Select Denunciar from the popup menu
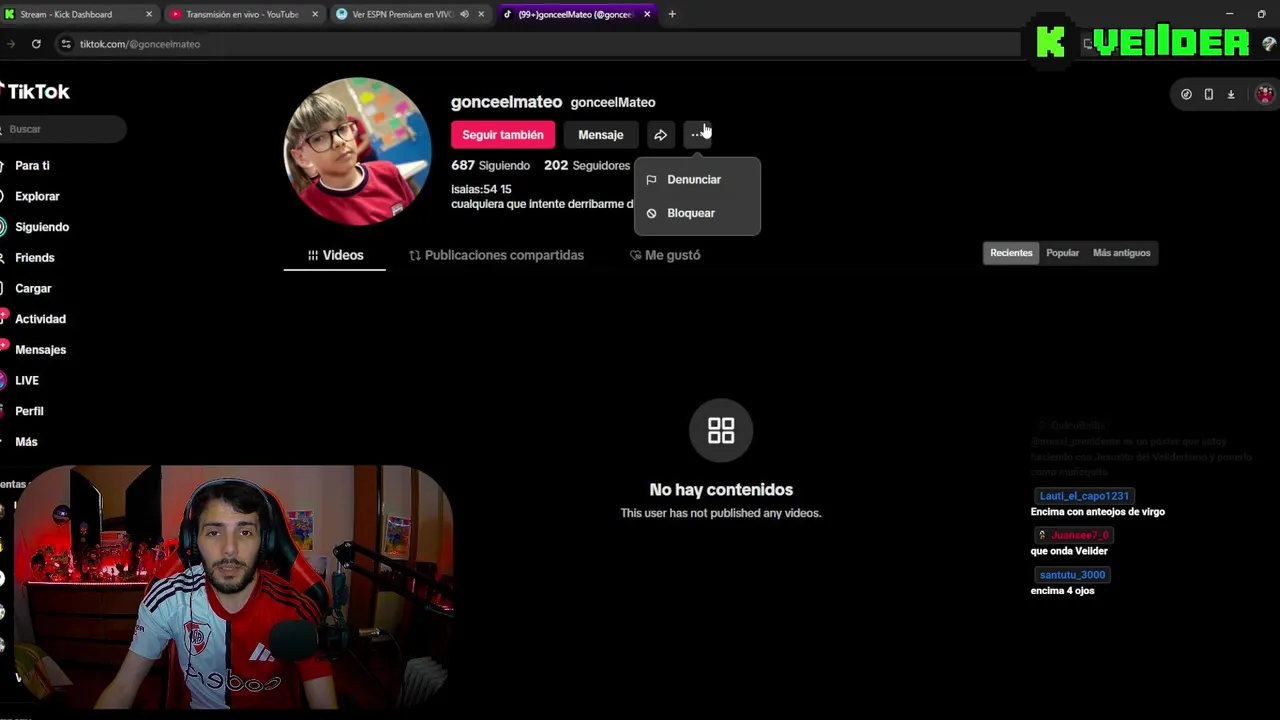Screen dimensions: 1280x720 [x=697, y=179]
